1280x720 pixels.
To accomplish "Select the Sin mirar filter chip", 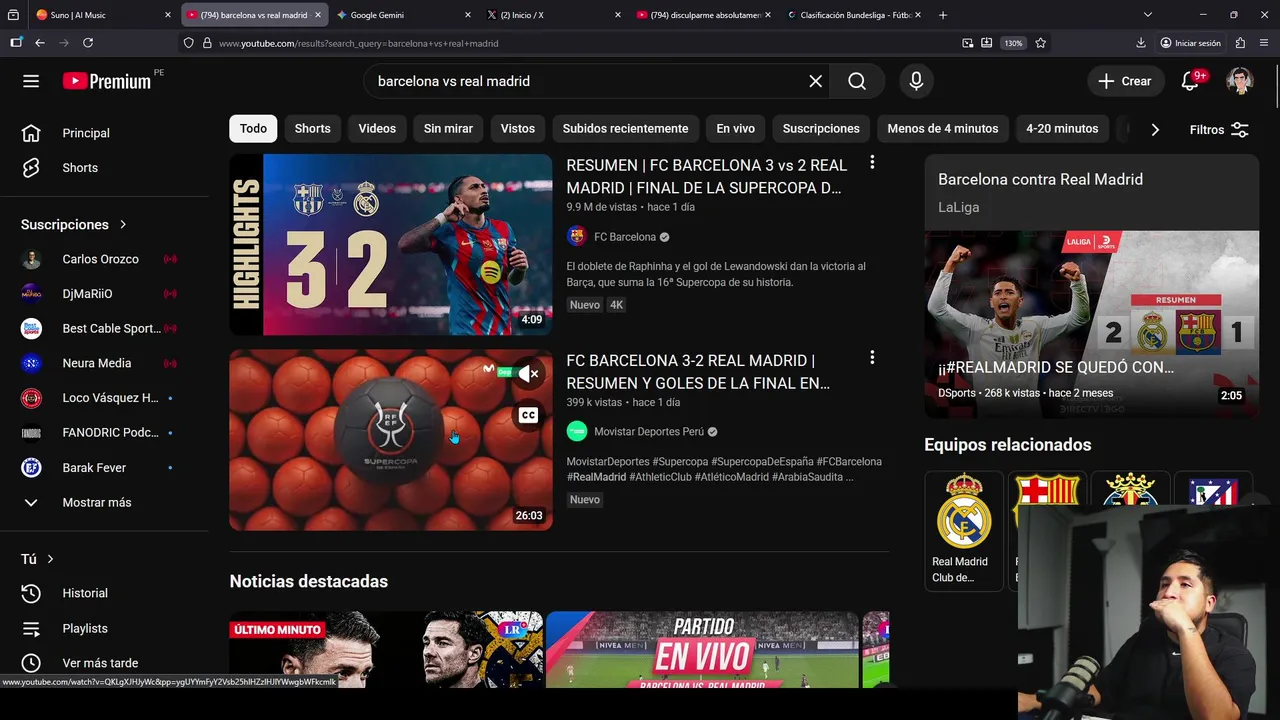I will 448,128.
